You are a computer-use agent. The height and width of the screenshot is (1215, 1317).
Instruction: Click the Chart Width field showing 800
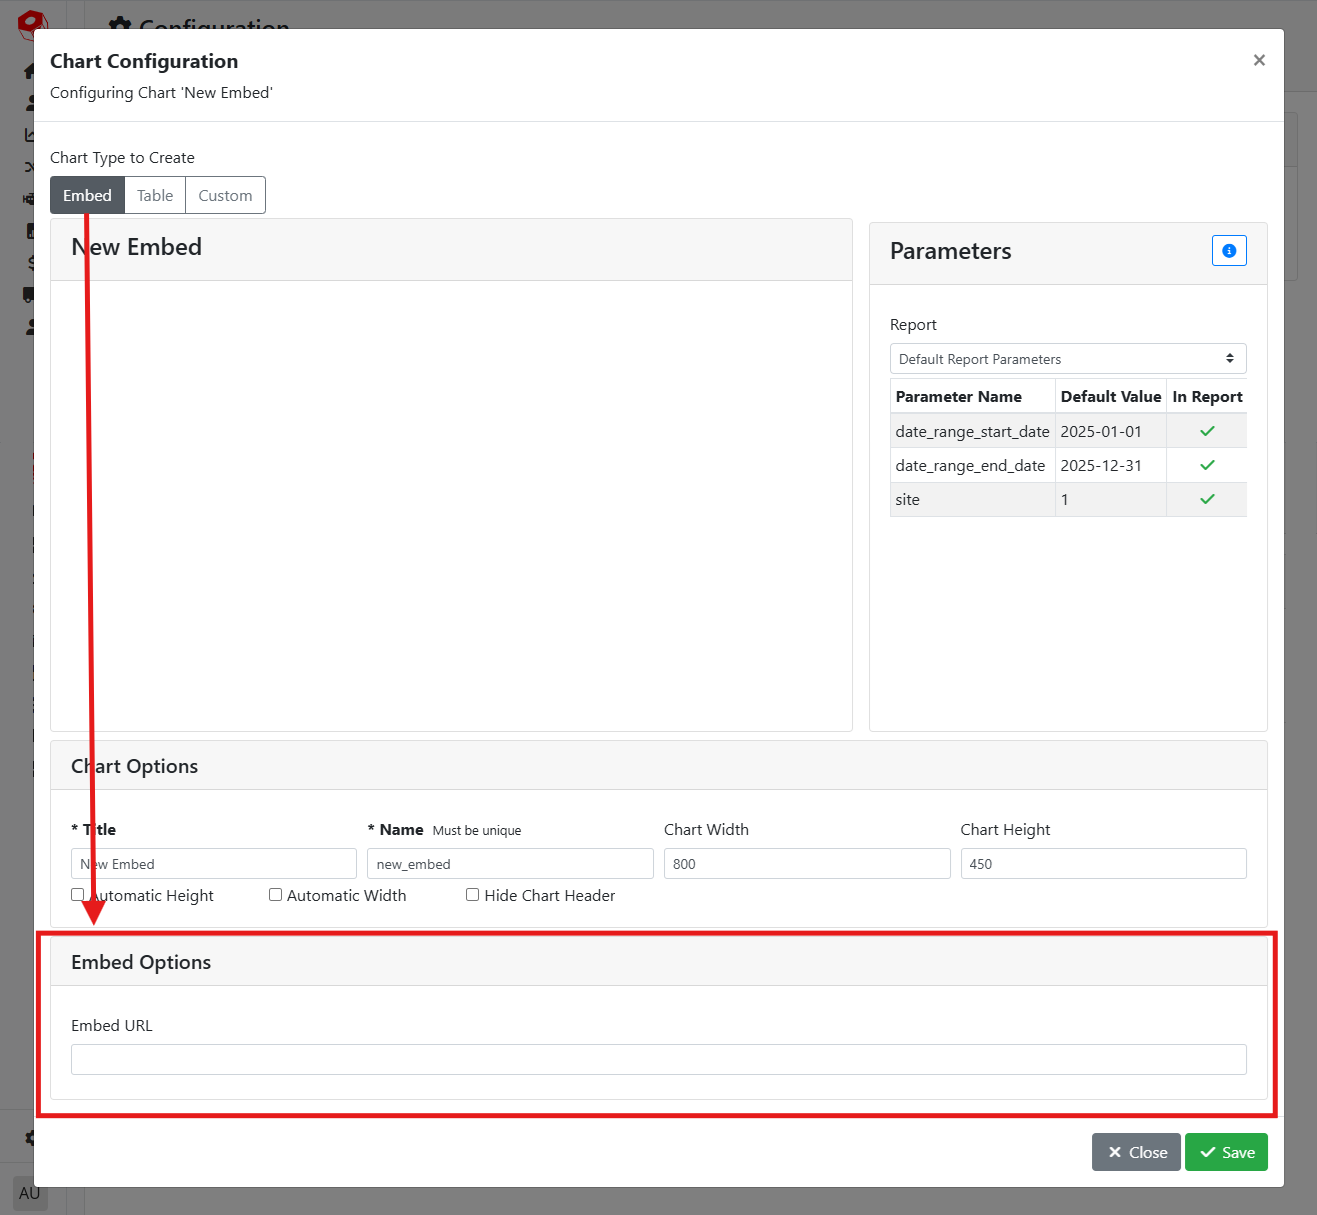pos(806,864)
